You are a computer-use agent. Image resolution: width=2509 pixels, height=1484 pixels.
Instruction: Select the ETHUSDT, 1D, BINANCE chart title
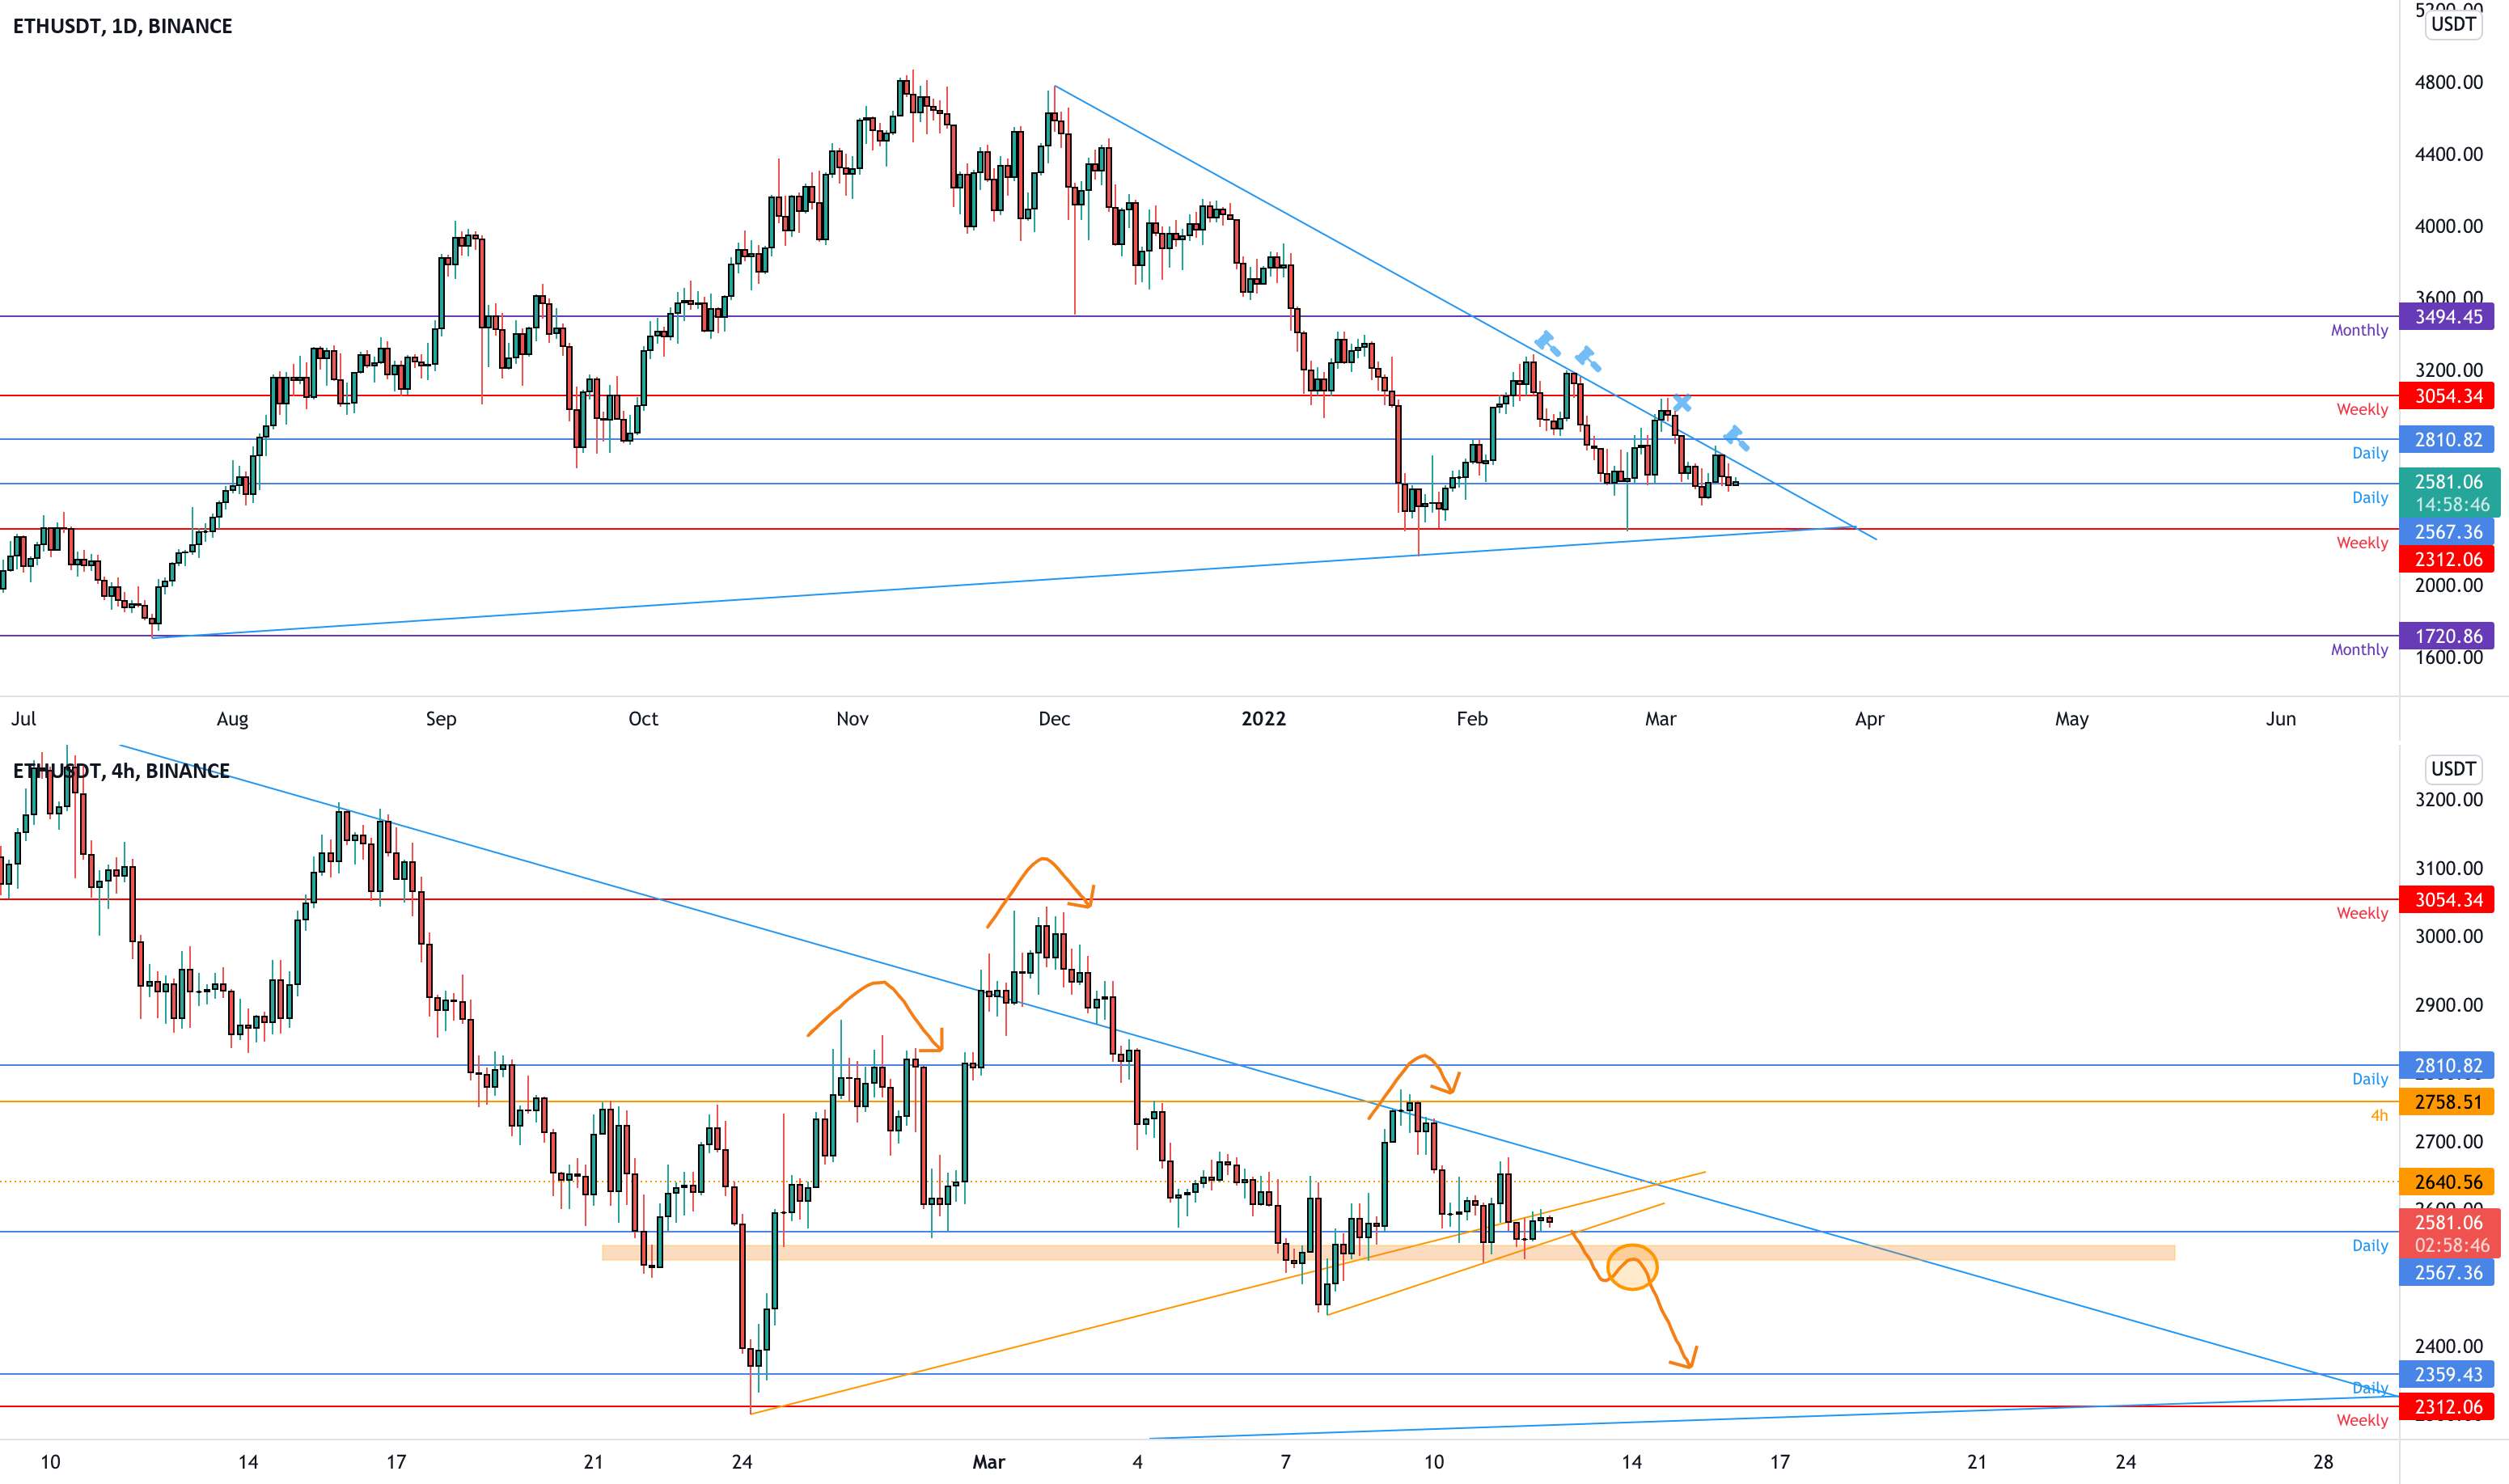[122, 26]
